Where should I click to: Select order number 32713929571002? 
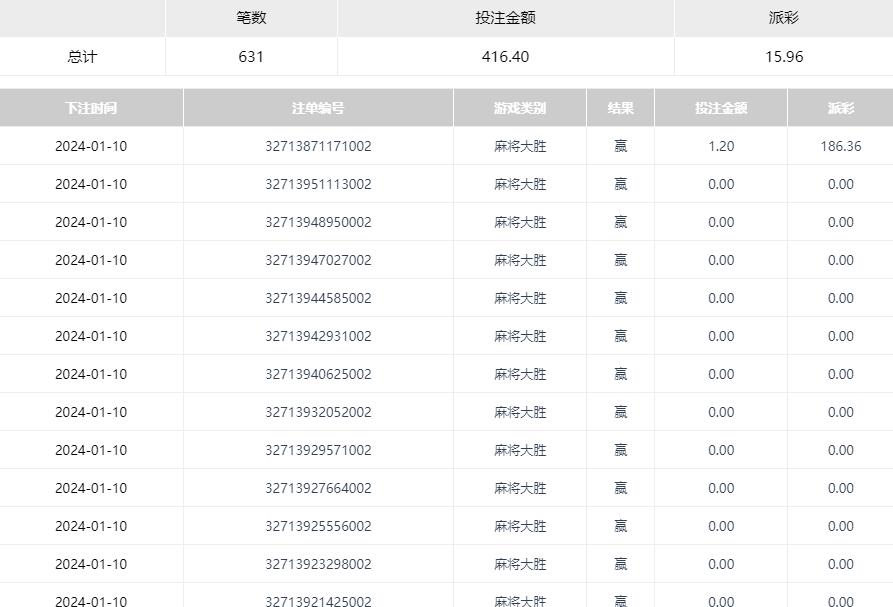318,450
